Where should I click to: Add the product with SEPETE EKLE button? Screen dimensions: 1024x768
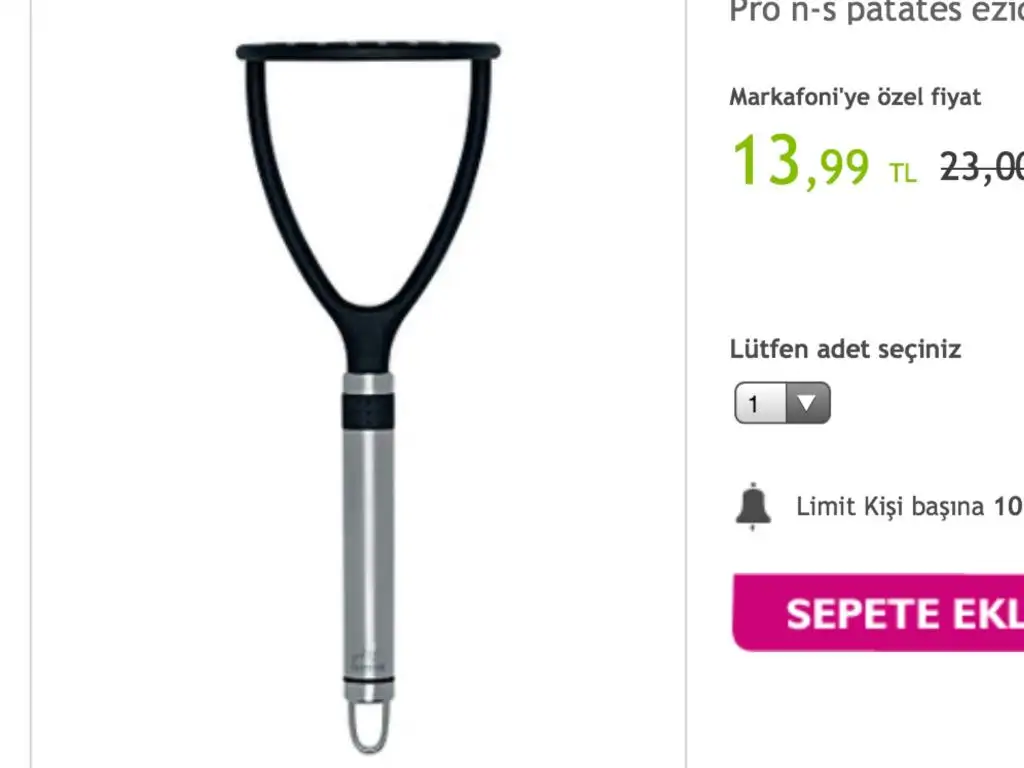(x=878, y=613)
